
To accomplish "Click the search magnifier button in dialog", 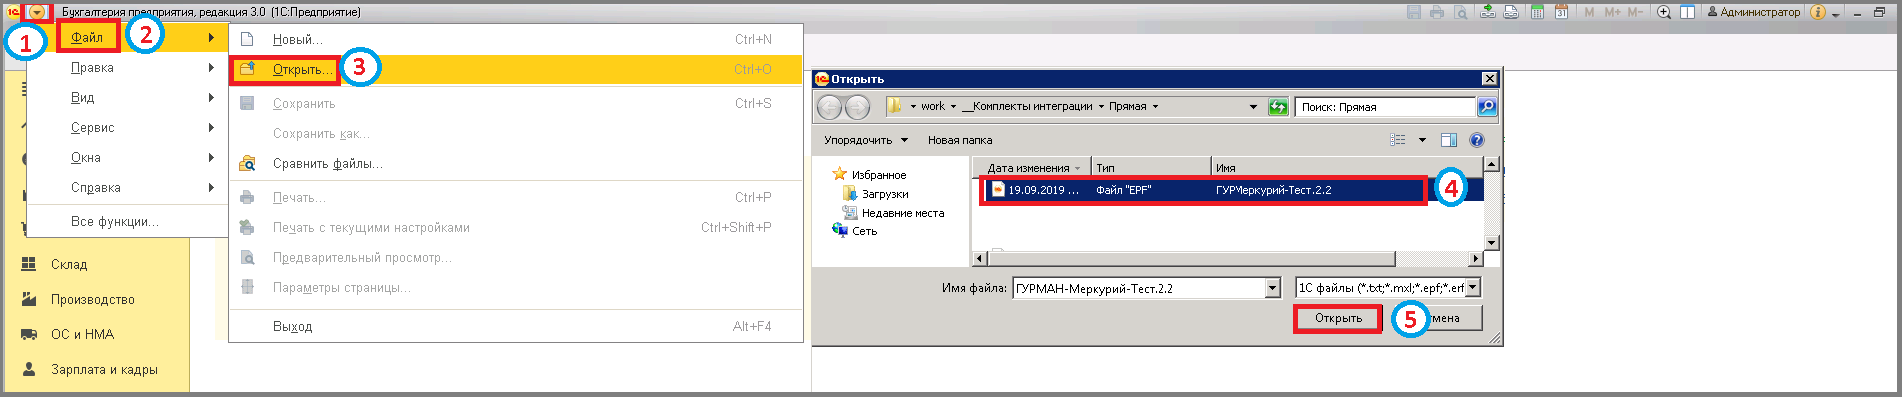I will (x=1487, y=107).
